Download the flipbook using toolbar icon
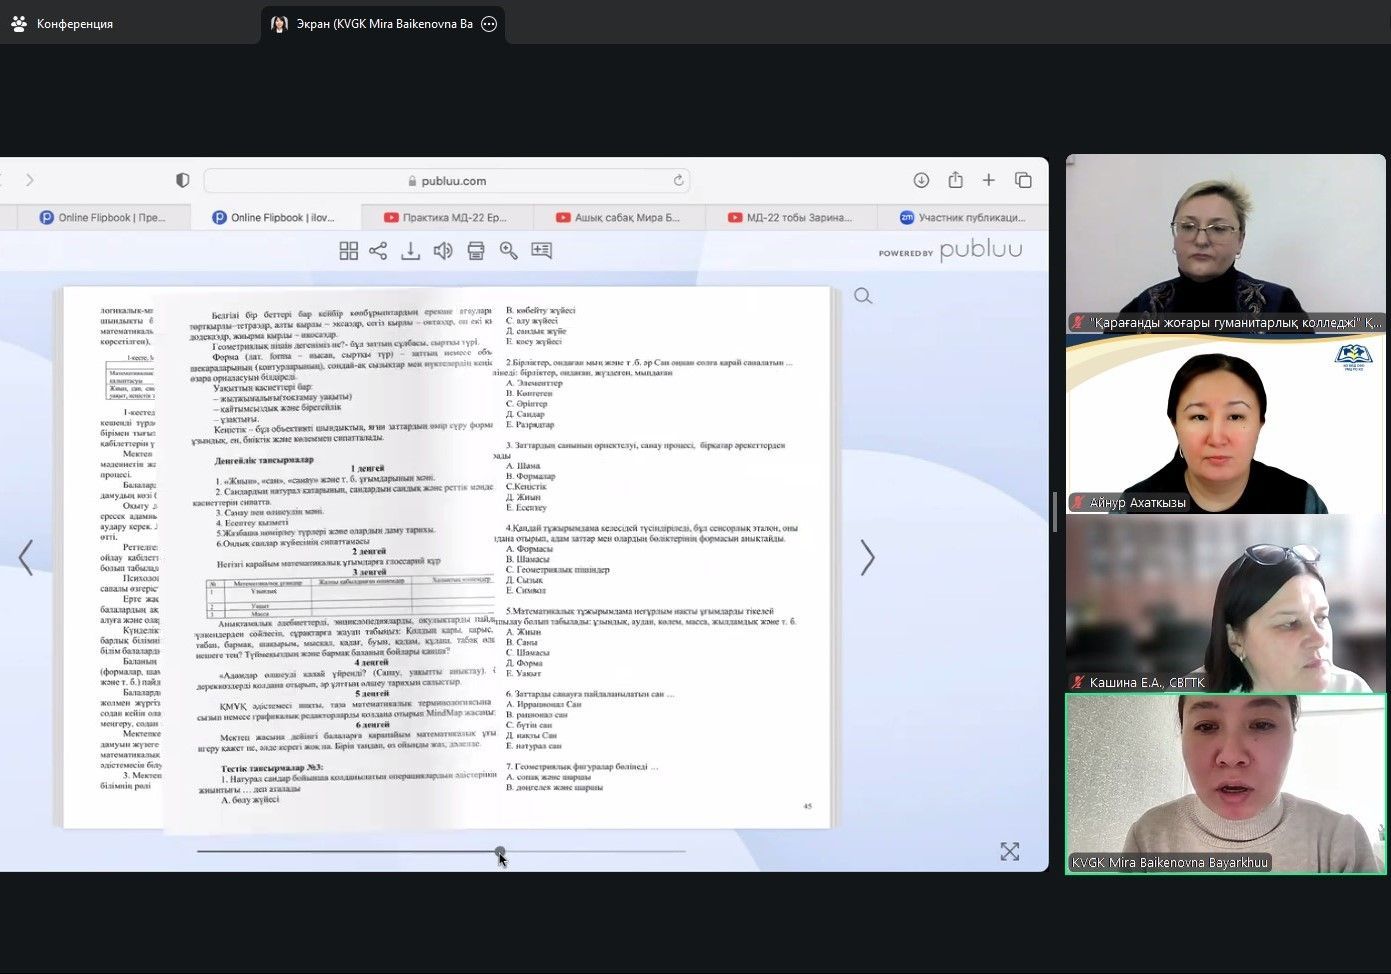This screenshot has height=974, width=1391. (x=410, y=251)
